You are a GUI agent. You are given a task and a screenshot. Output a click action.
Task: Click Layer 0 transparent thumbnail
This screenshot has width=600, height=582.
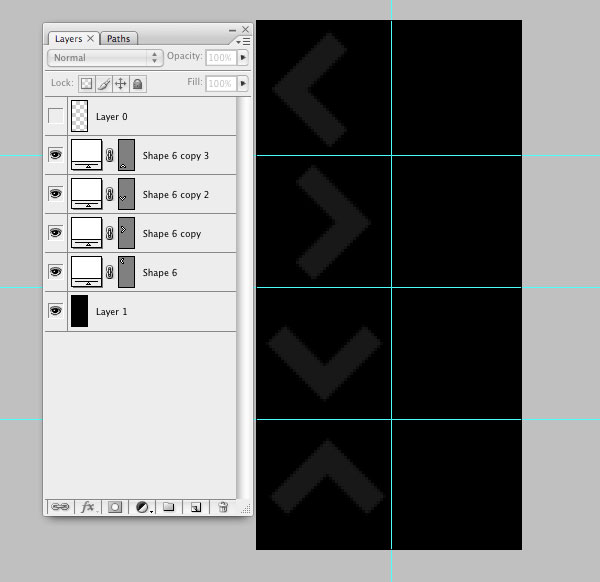coord(80,116)
